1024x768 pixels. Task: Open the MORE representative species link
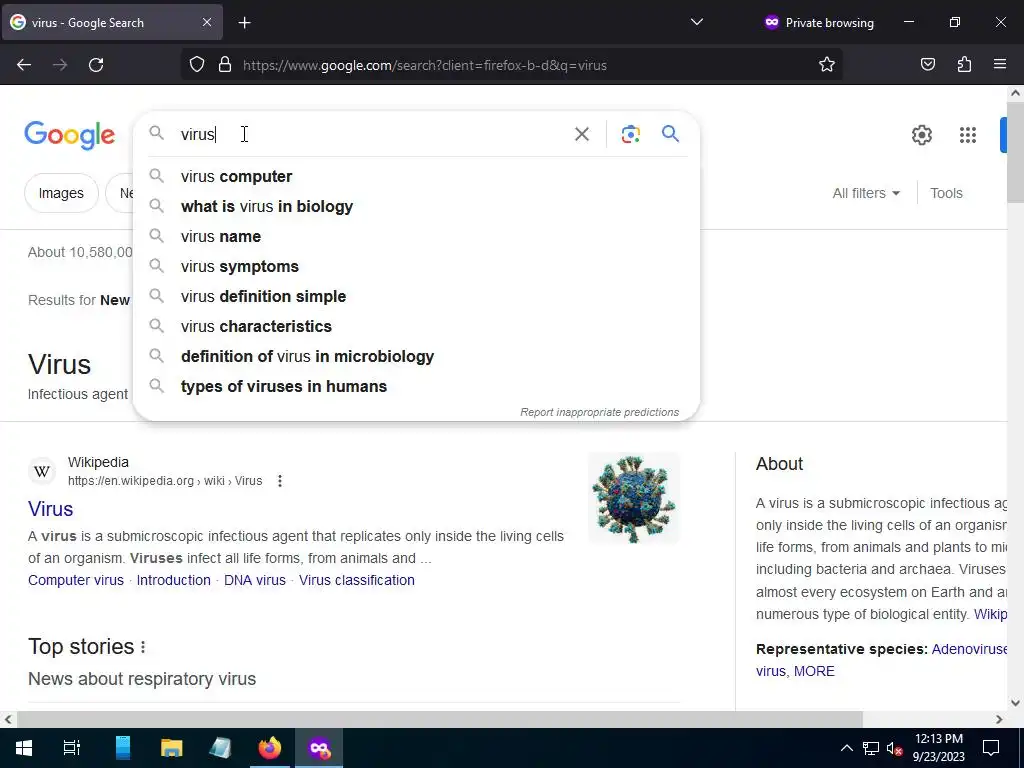click(814, 671)
